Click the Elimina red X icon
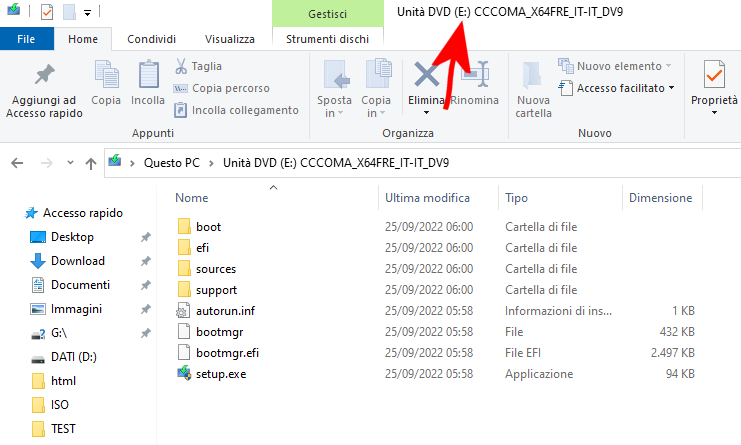 tap(426, 75)
